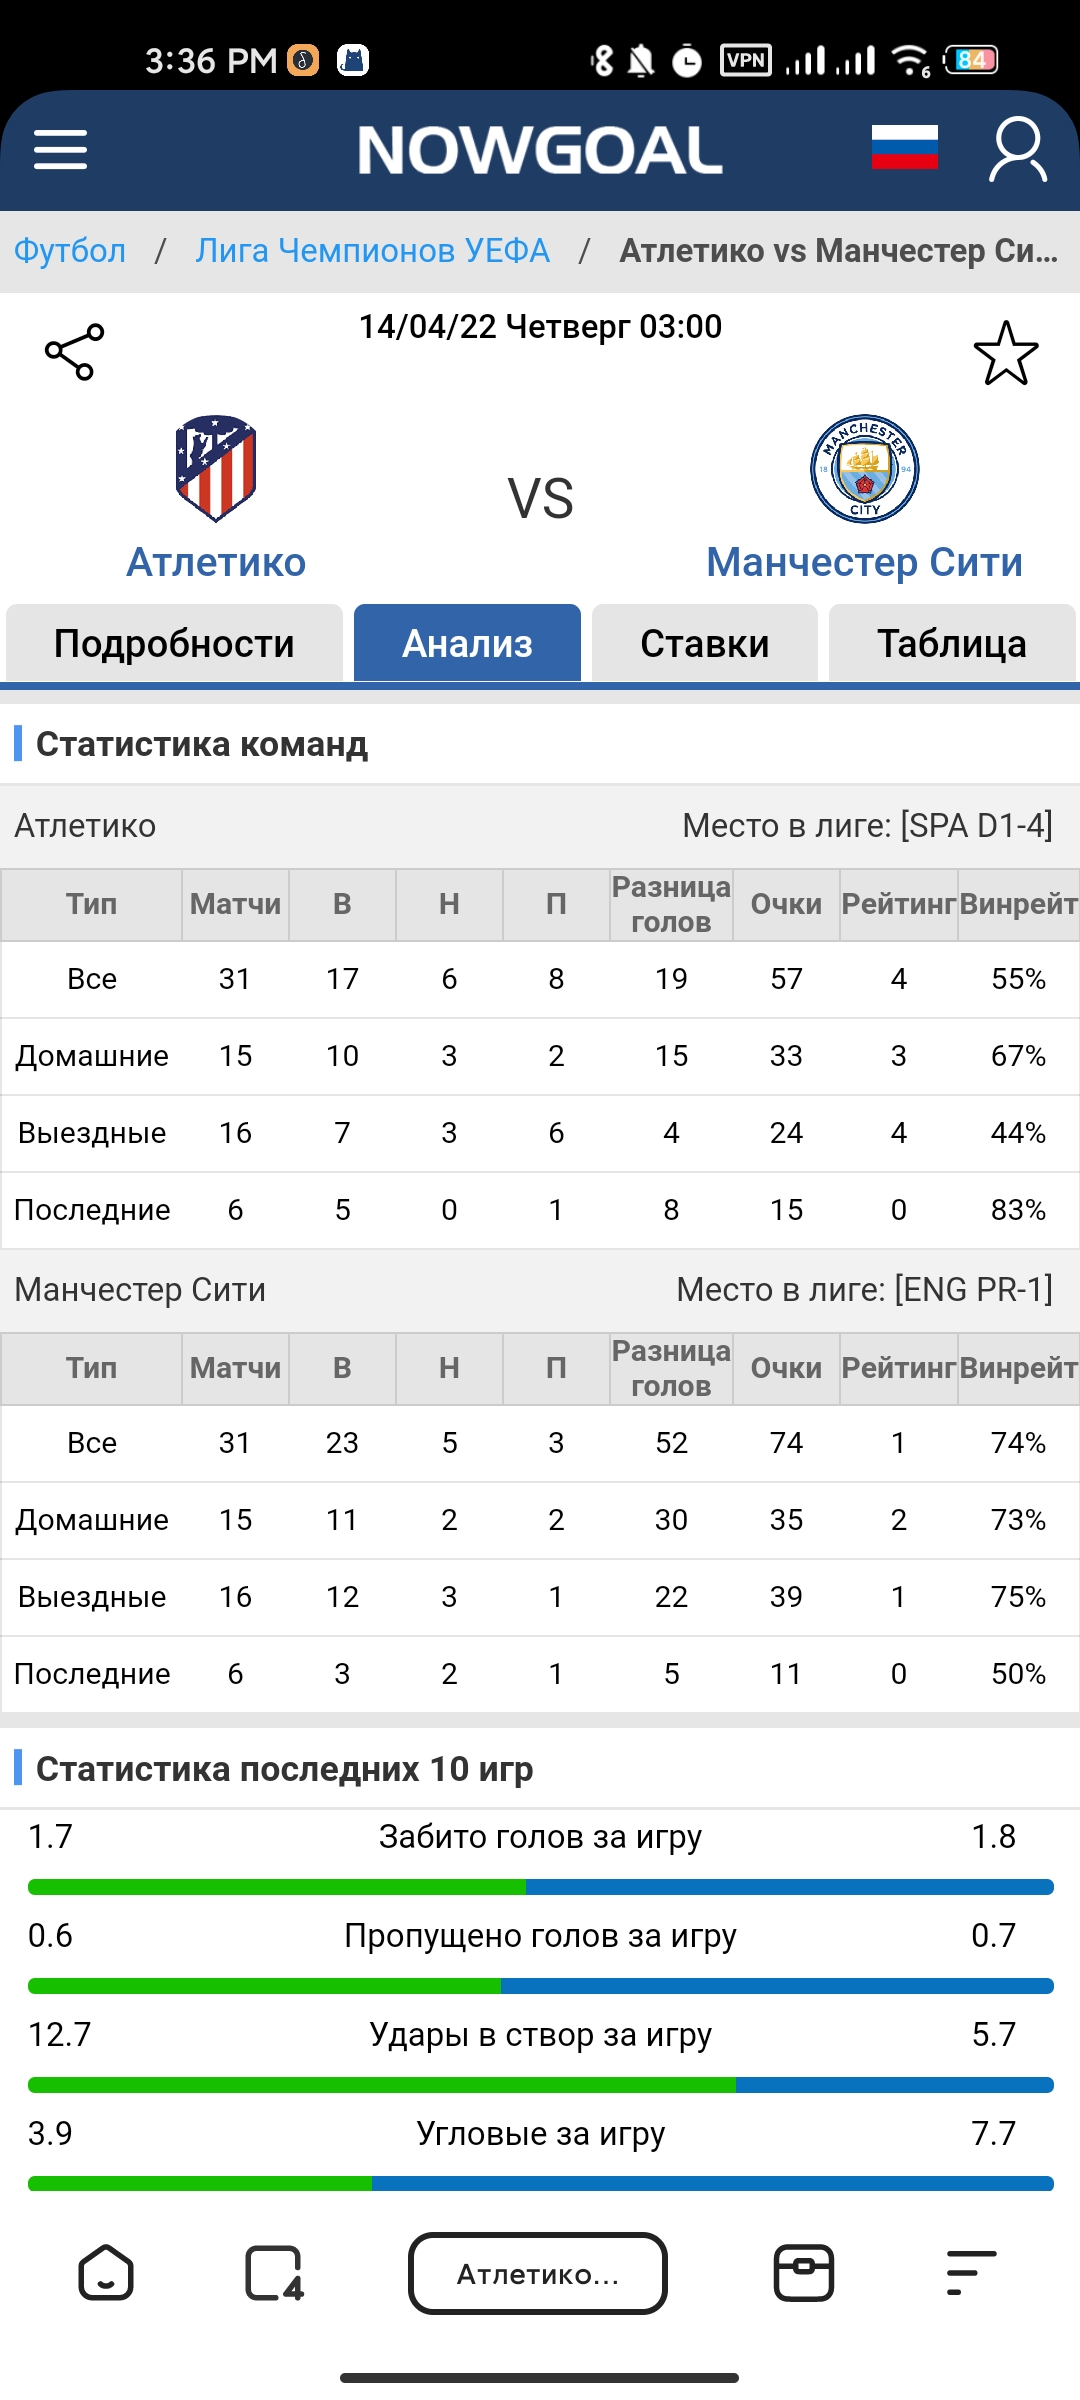This screenshot has width=1080, height=2400.
Task: Open Лига Чемпионов УЕФА breadcrumb link
Action: tap(372, 250)
